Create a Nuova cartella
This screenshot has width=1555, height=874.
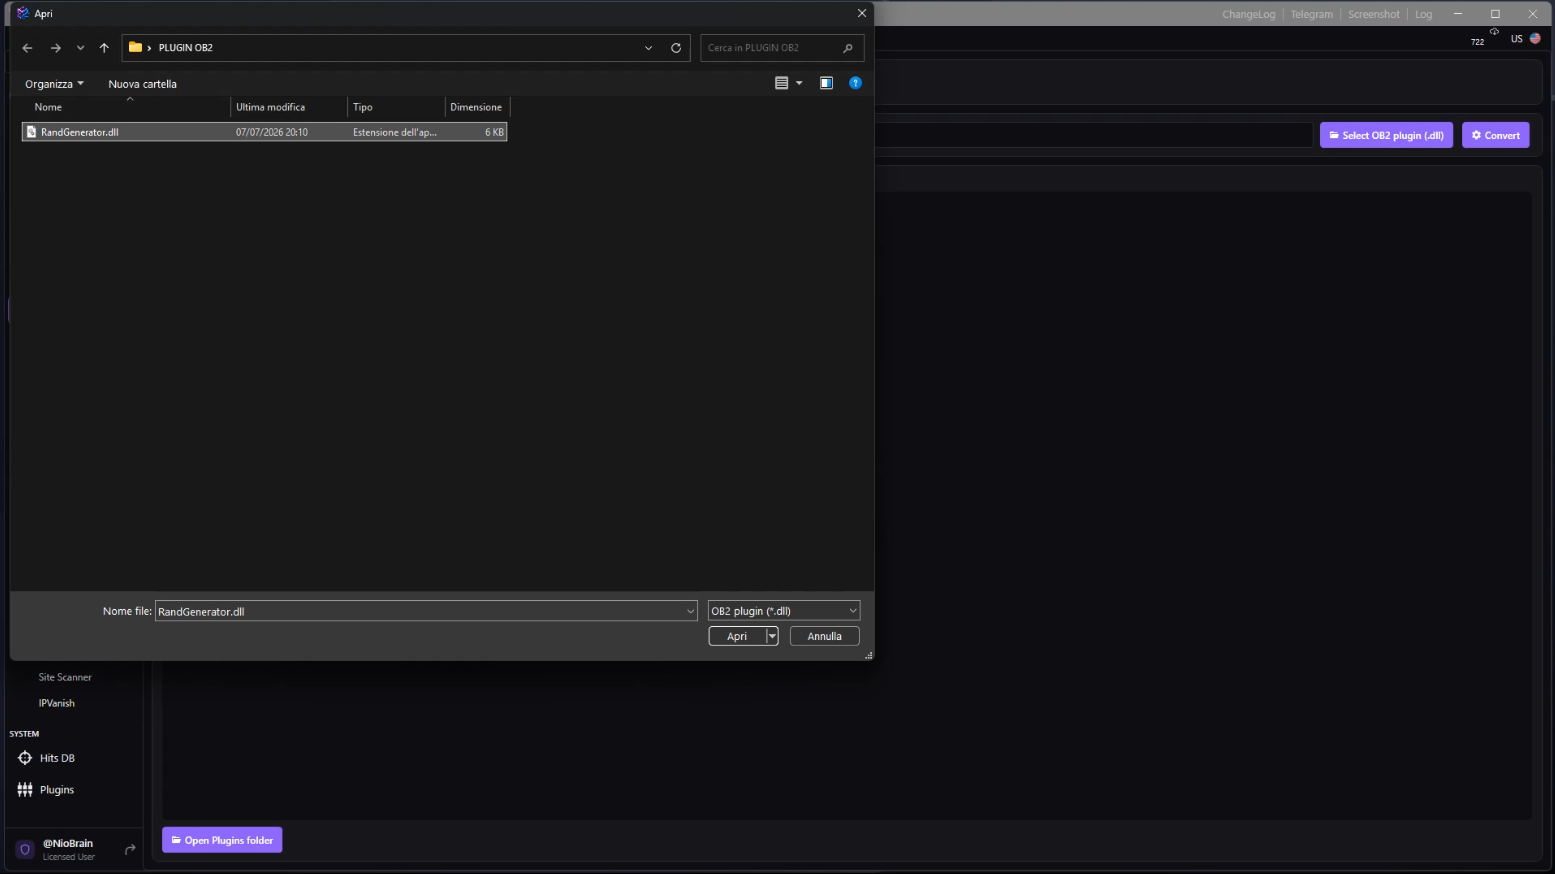click(x=142, y=84)
